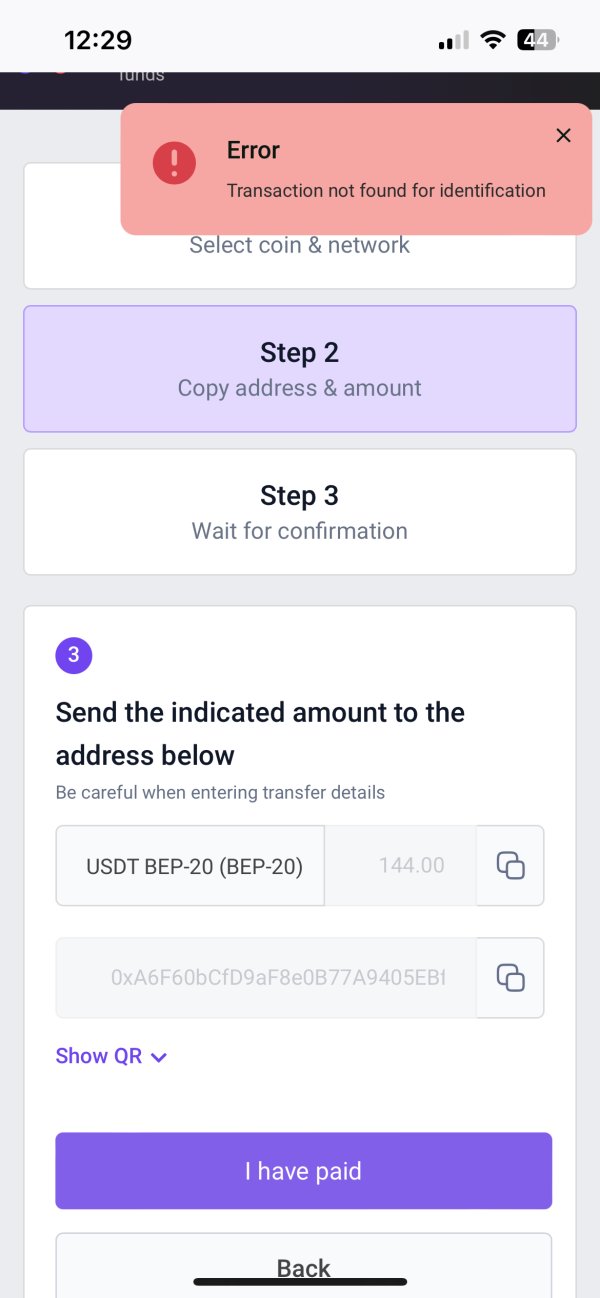Click the red error exclamation icon

pyautogui.click(x=174, y=162)
